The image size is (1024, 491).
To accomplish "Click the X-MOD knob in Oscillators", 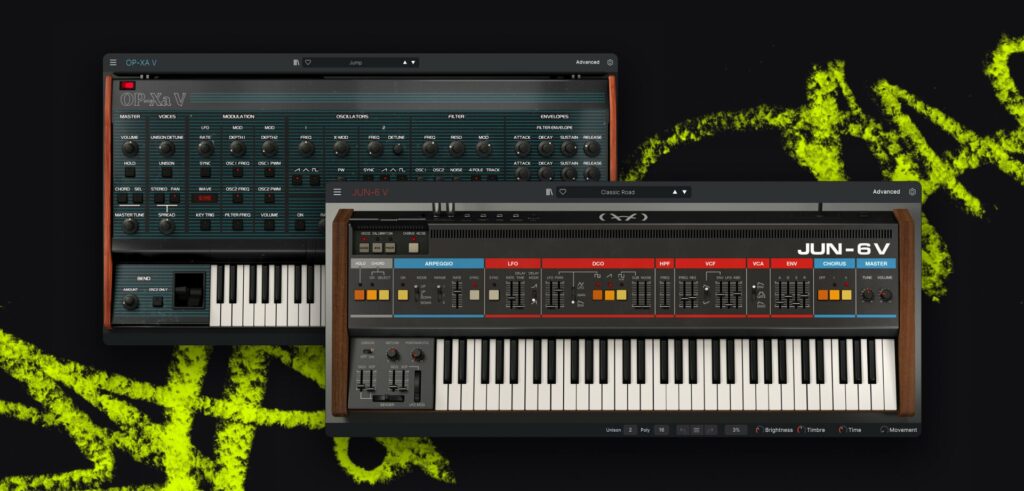I will pyautogui.click(x=341, y=148).
